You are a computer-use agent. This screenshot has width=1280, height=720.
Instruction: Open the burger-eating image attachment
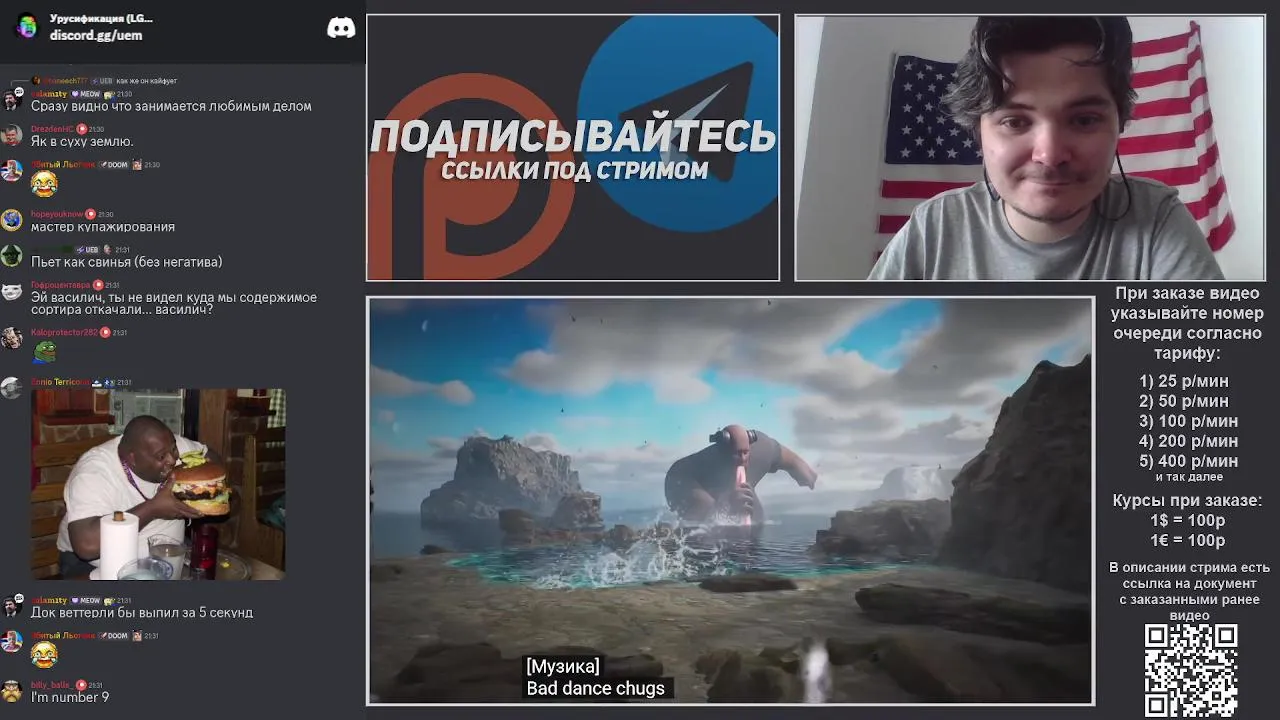click(158, 485)
